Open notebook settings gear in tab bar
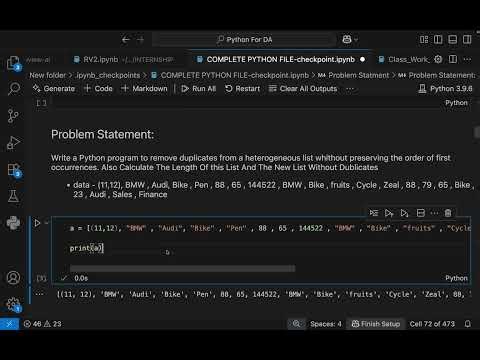Image resolution: width=480 pixels, height=360 pixels. tap(438, 59)
